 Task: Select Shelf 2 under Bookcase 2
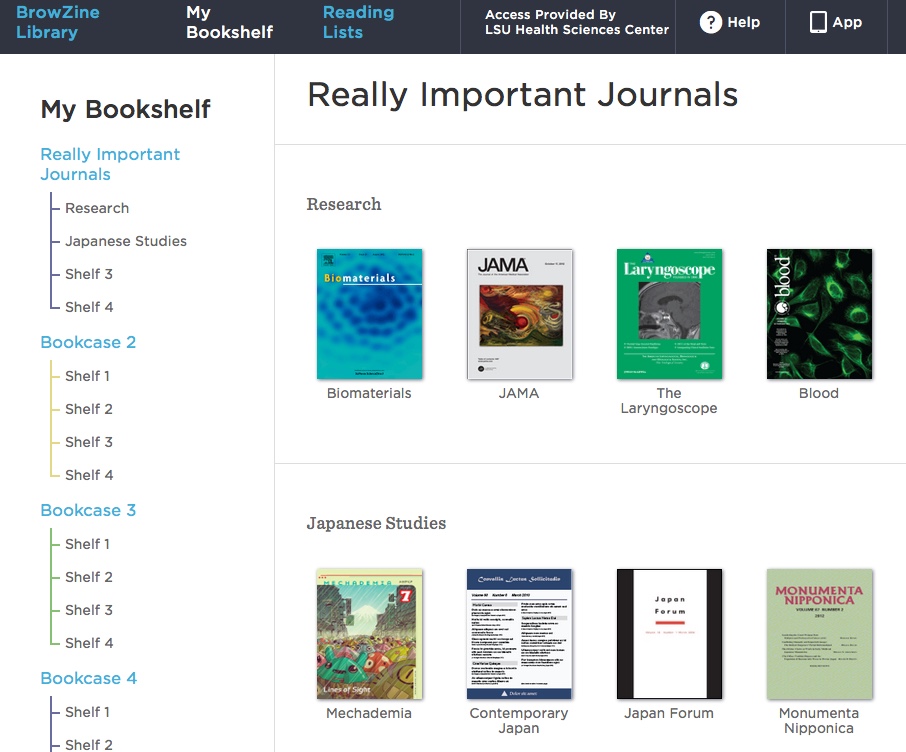point(89,409)
